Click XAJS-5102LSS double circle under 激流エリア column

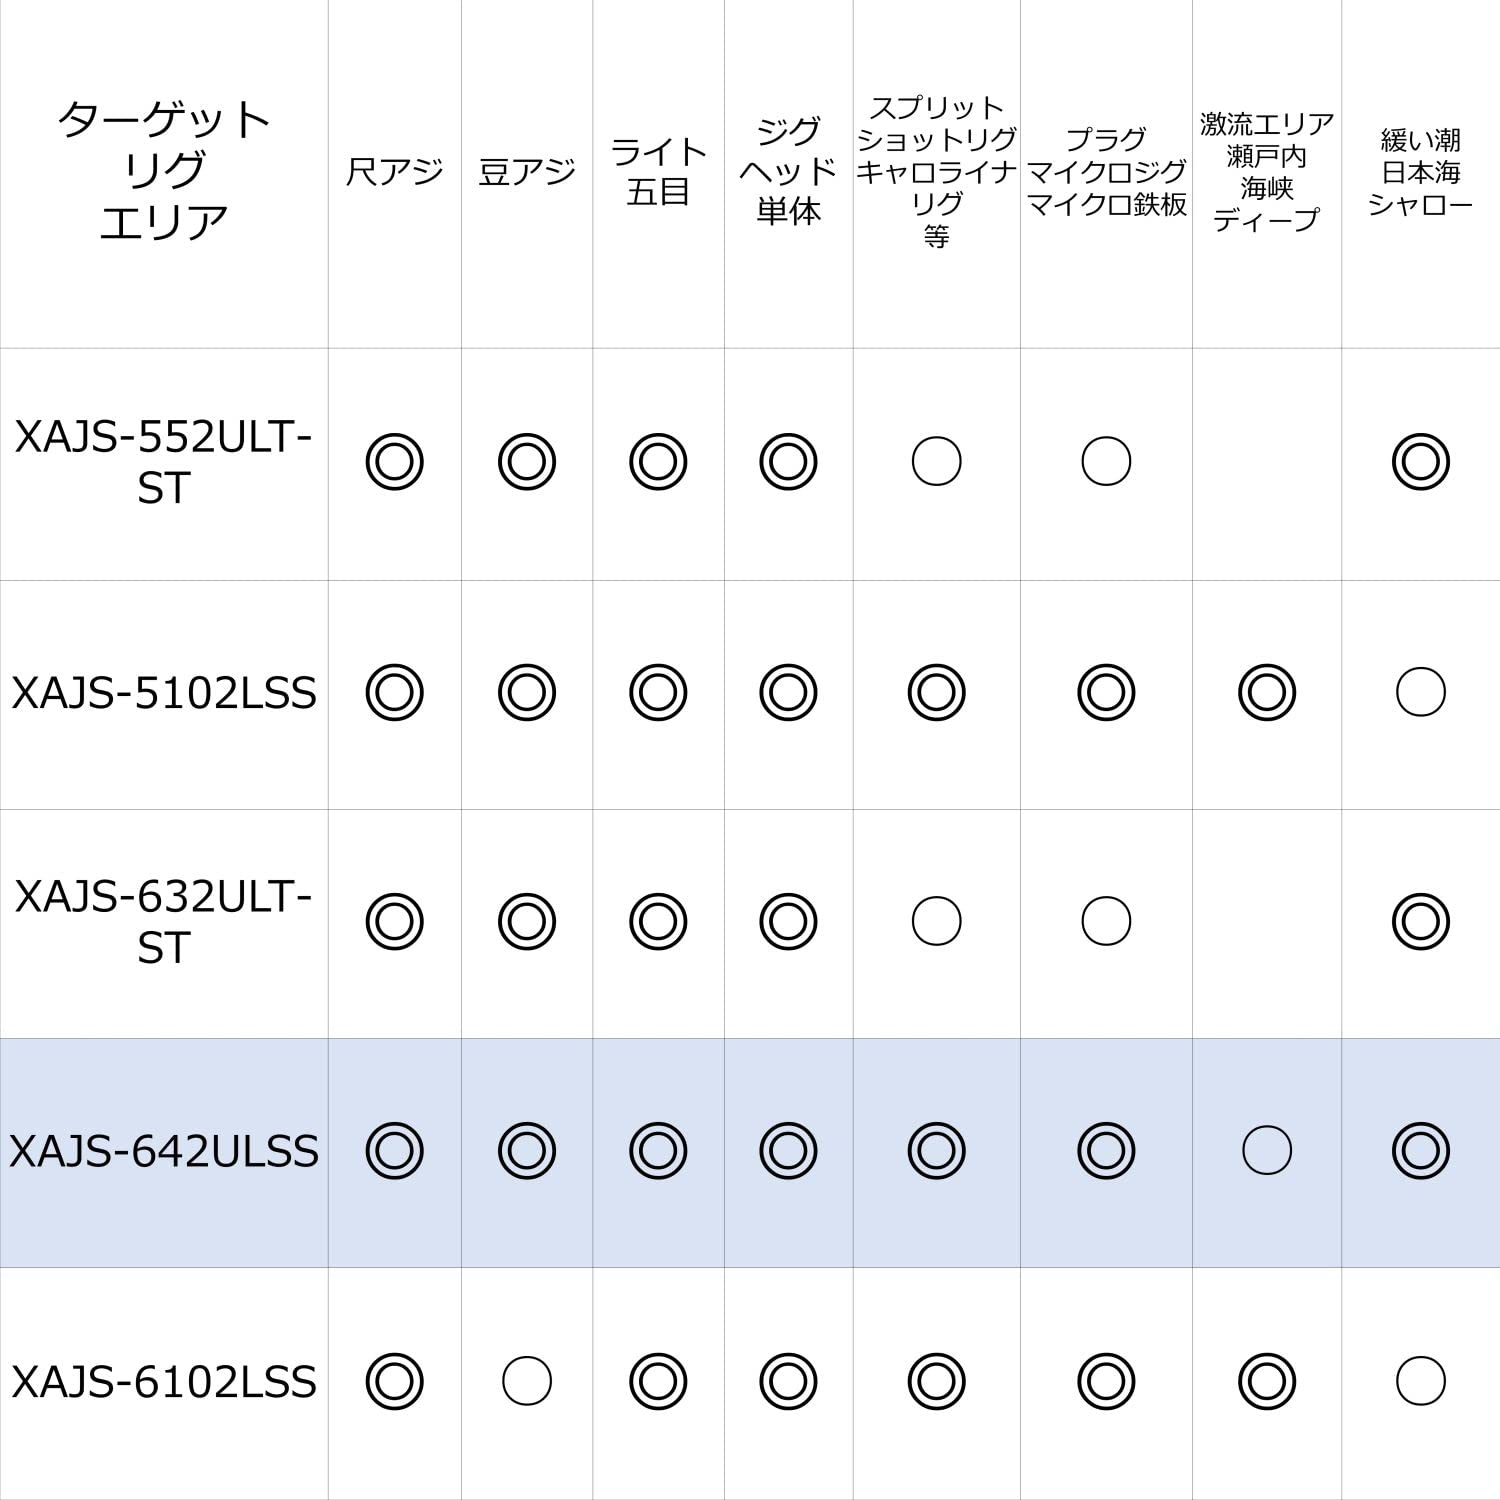pyautogui.click(x=1266, y=692)
